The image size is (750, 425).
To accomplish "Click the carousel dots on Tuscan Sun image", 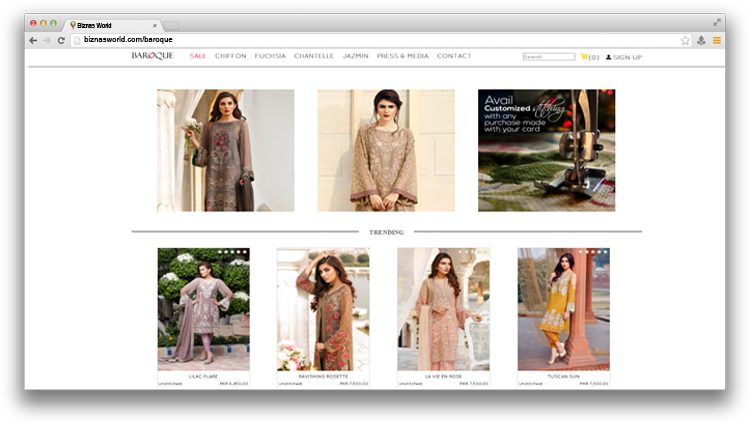I will pos(593,252).
